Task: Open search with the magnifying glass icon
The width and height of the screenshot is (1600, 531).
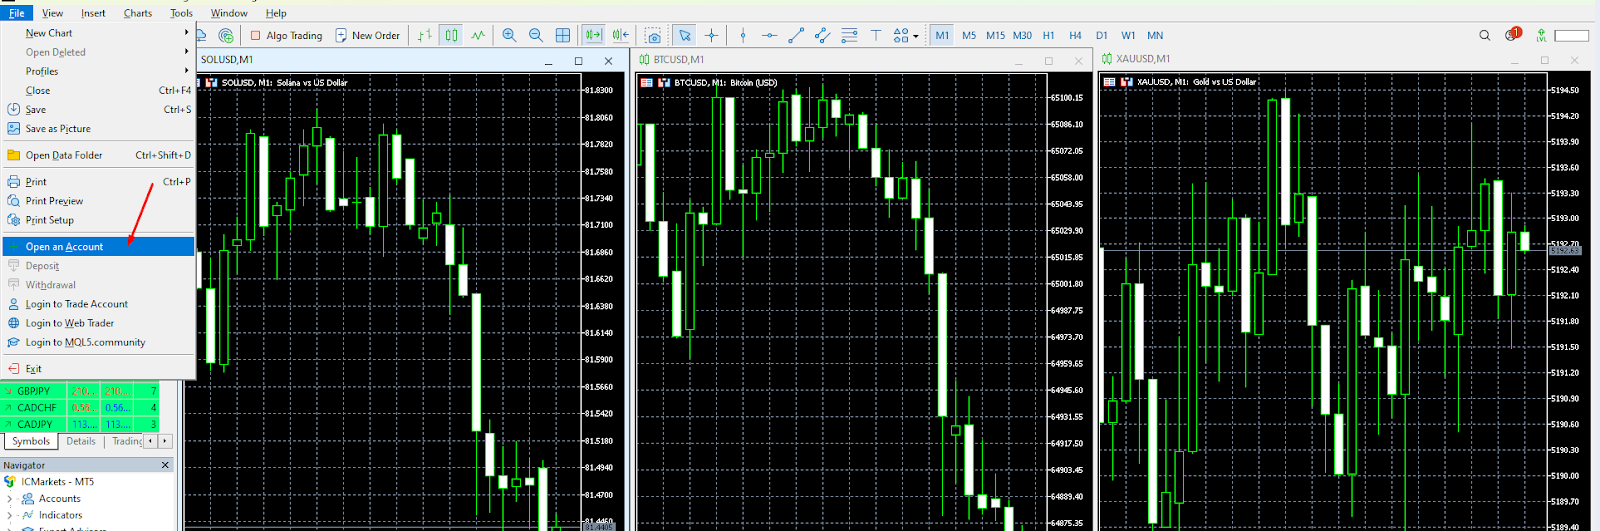Action: pos(1485,35)
